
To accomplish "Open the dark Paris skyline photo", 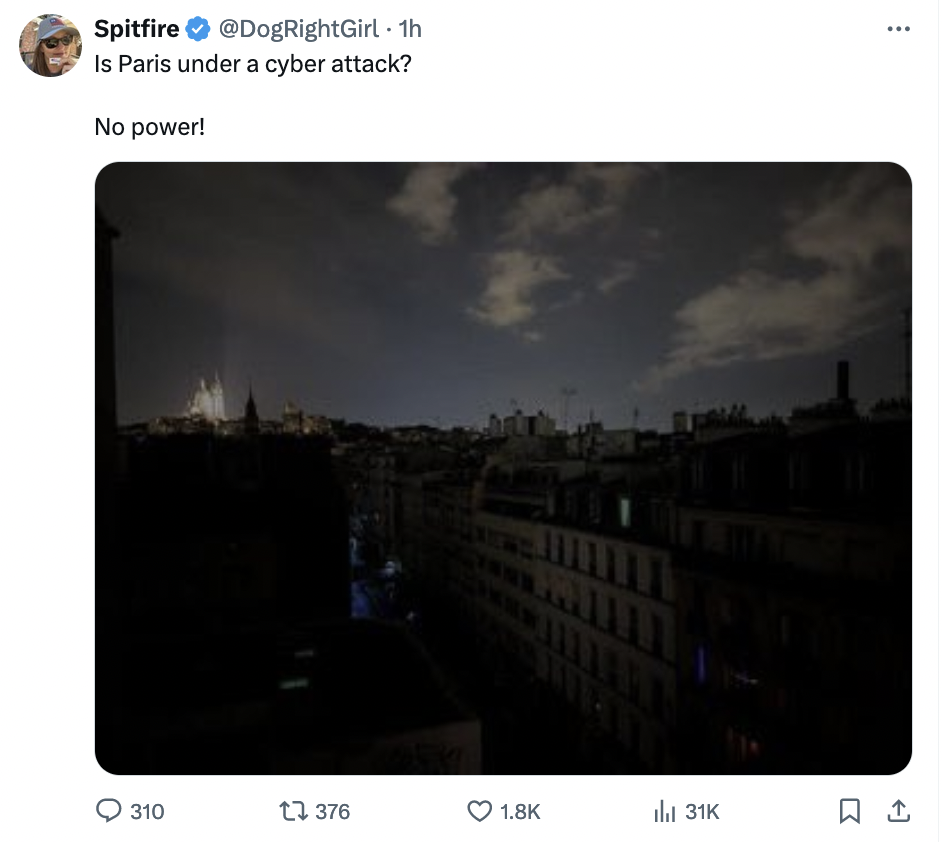I will 502,465.
